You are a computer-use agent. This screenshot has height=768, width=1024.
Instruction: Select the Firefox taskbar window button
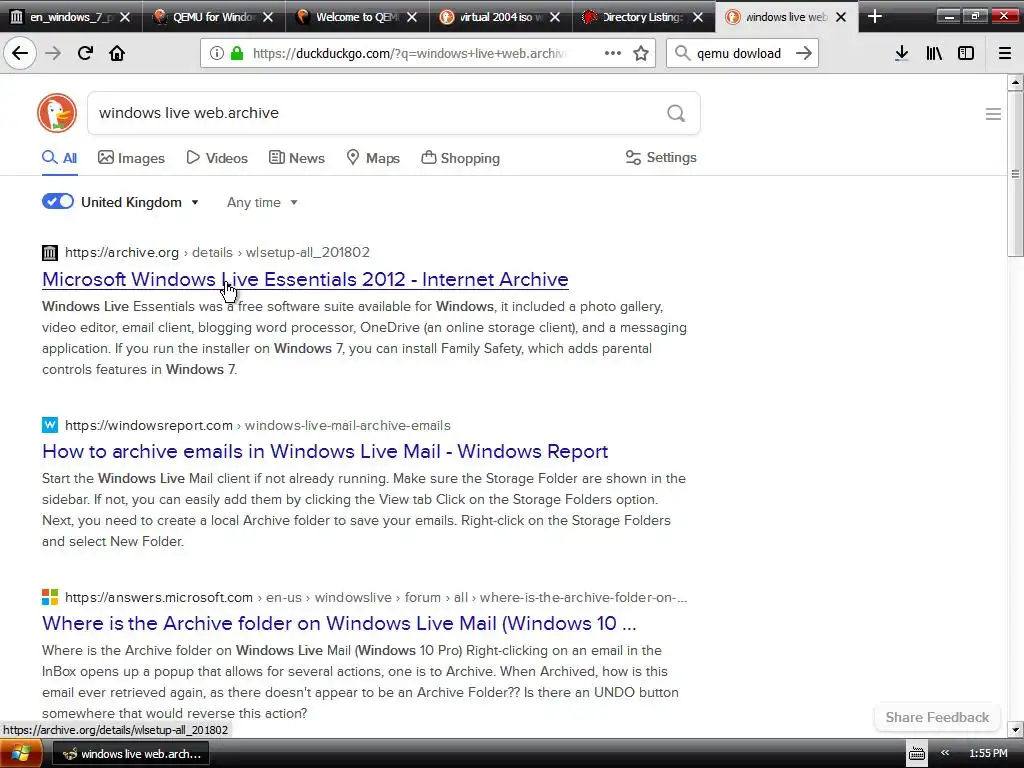click(131, 754)
